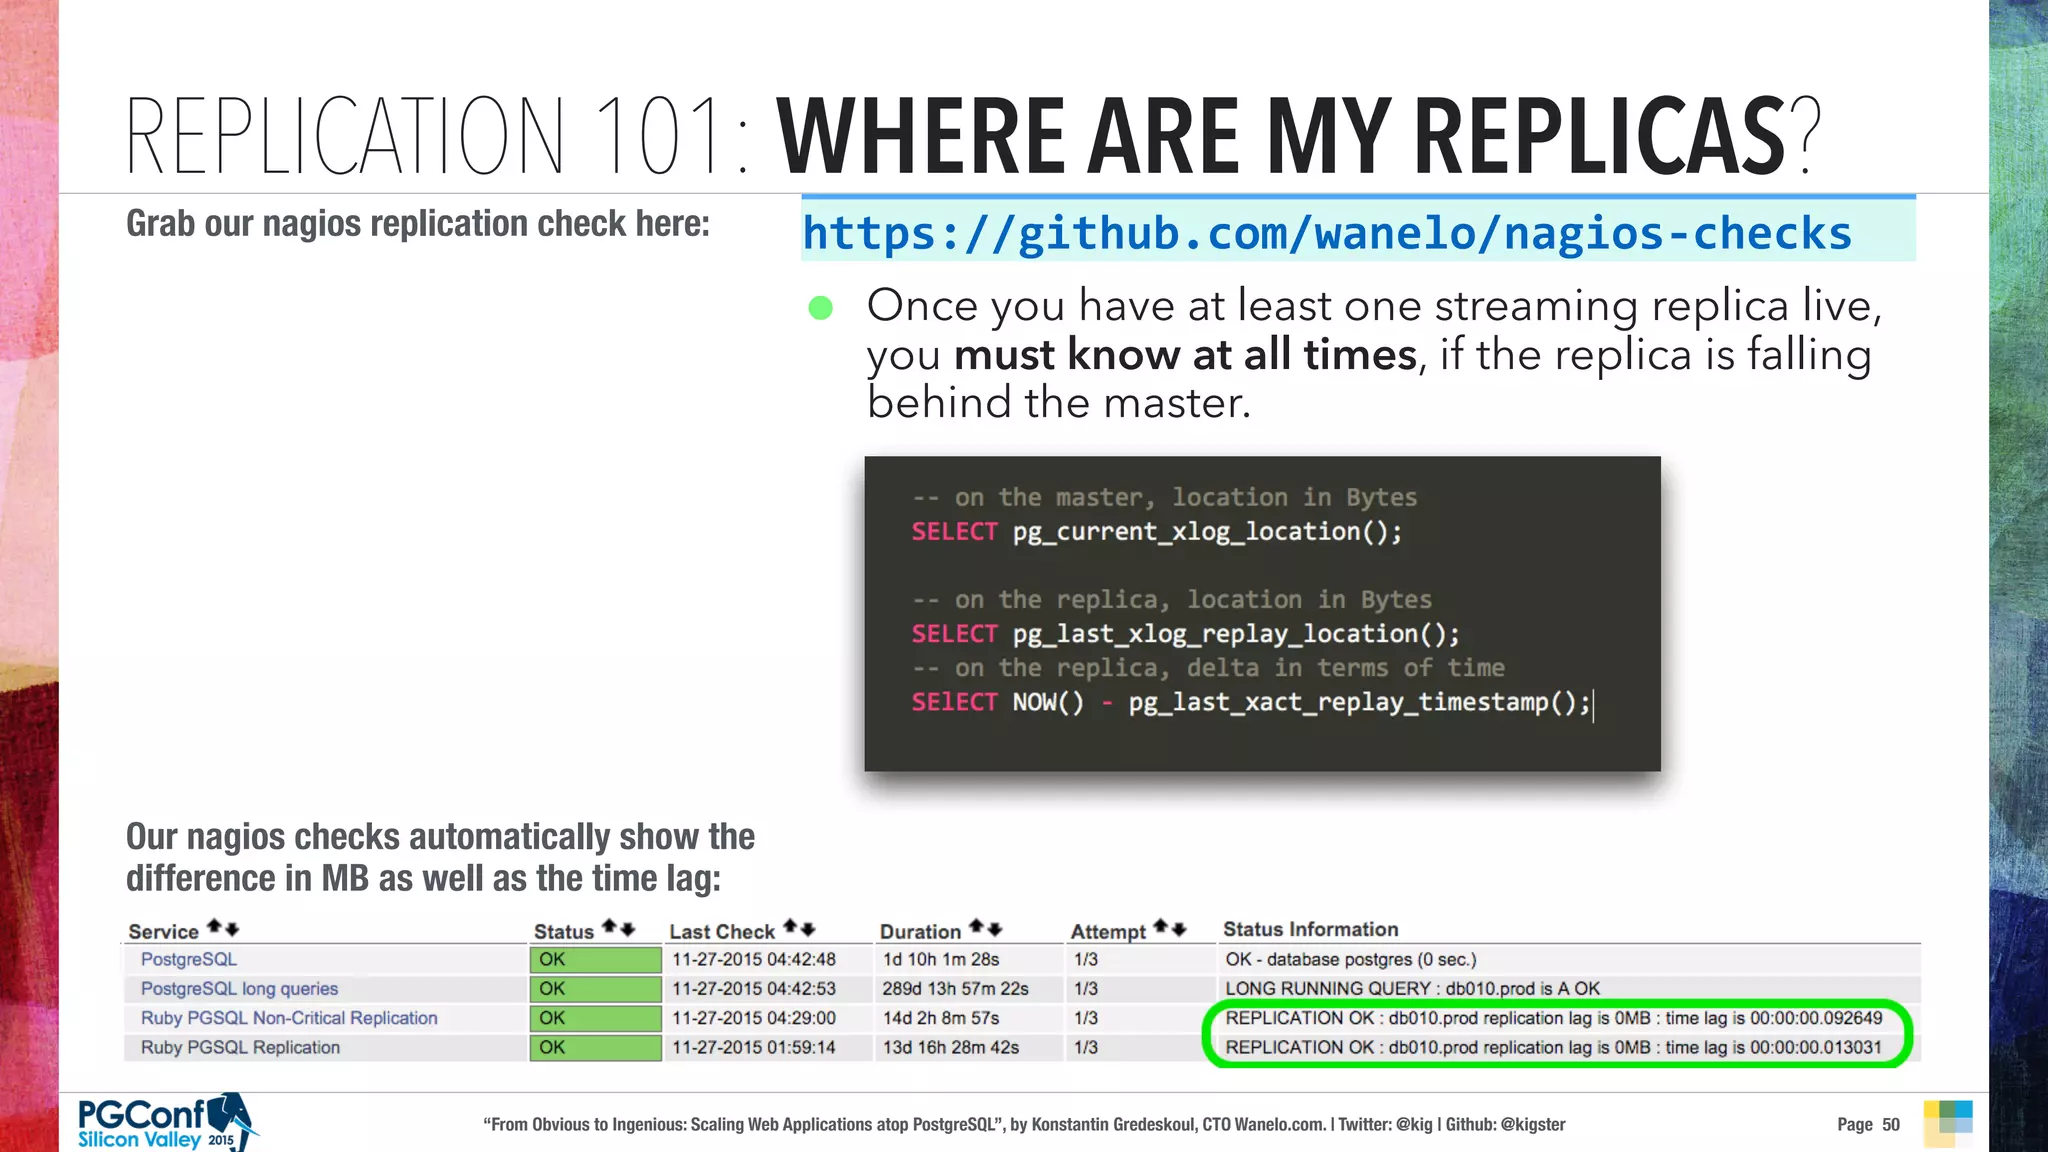Screen dimensions: 2048x1152
Task: Open the Ruby PGSQL Replication service
Action: tap(240, 1047)
